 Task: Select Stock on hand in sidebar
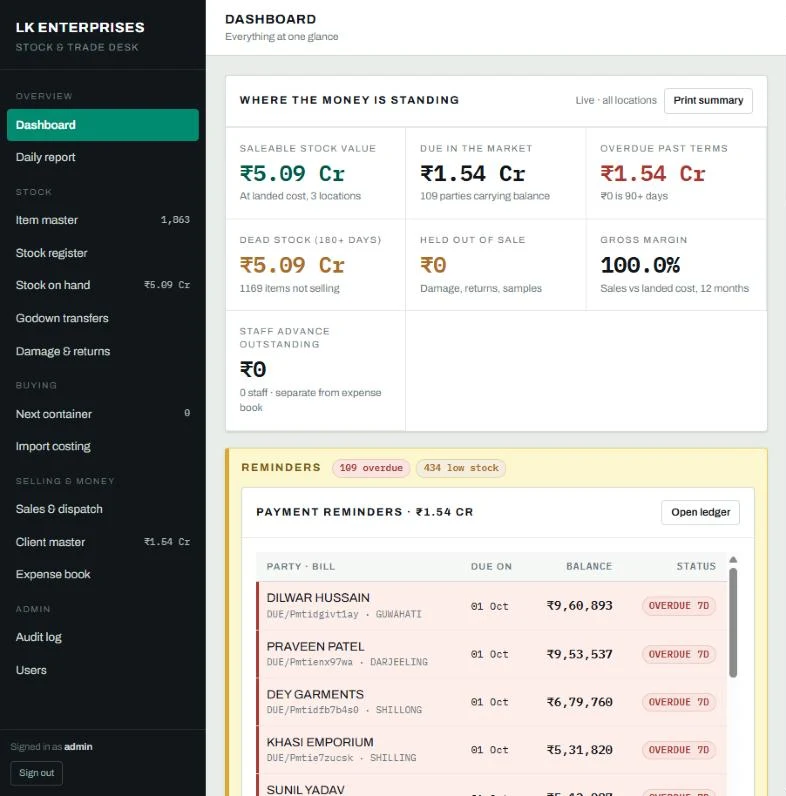click(x=103, y=285)
